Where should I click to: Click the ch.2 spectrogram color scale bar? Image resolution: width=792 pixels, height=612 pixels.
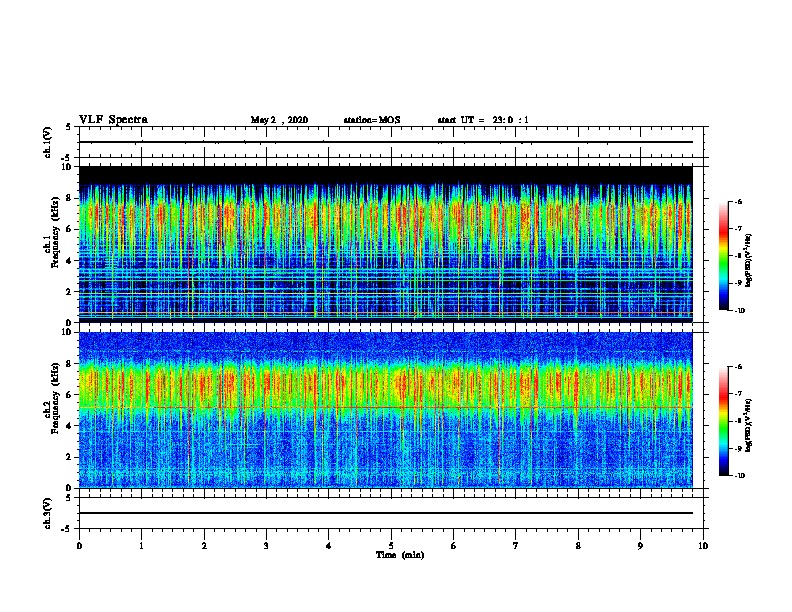tap(723, 421)
